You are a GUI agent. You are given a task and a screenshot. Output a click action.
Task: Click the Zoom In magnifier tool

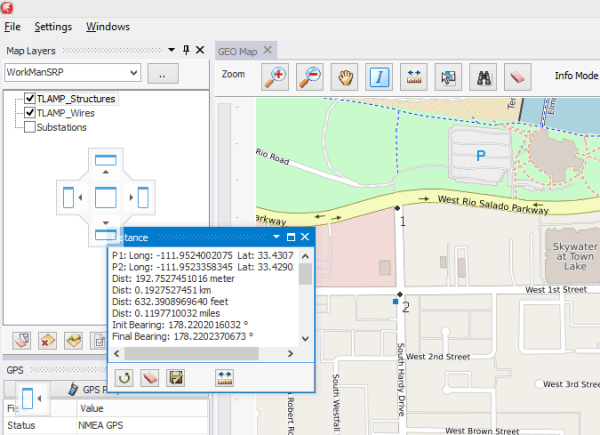tap(276, 75)
